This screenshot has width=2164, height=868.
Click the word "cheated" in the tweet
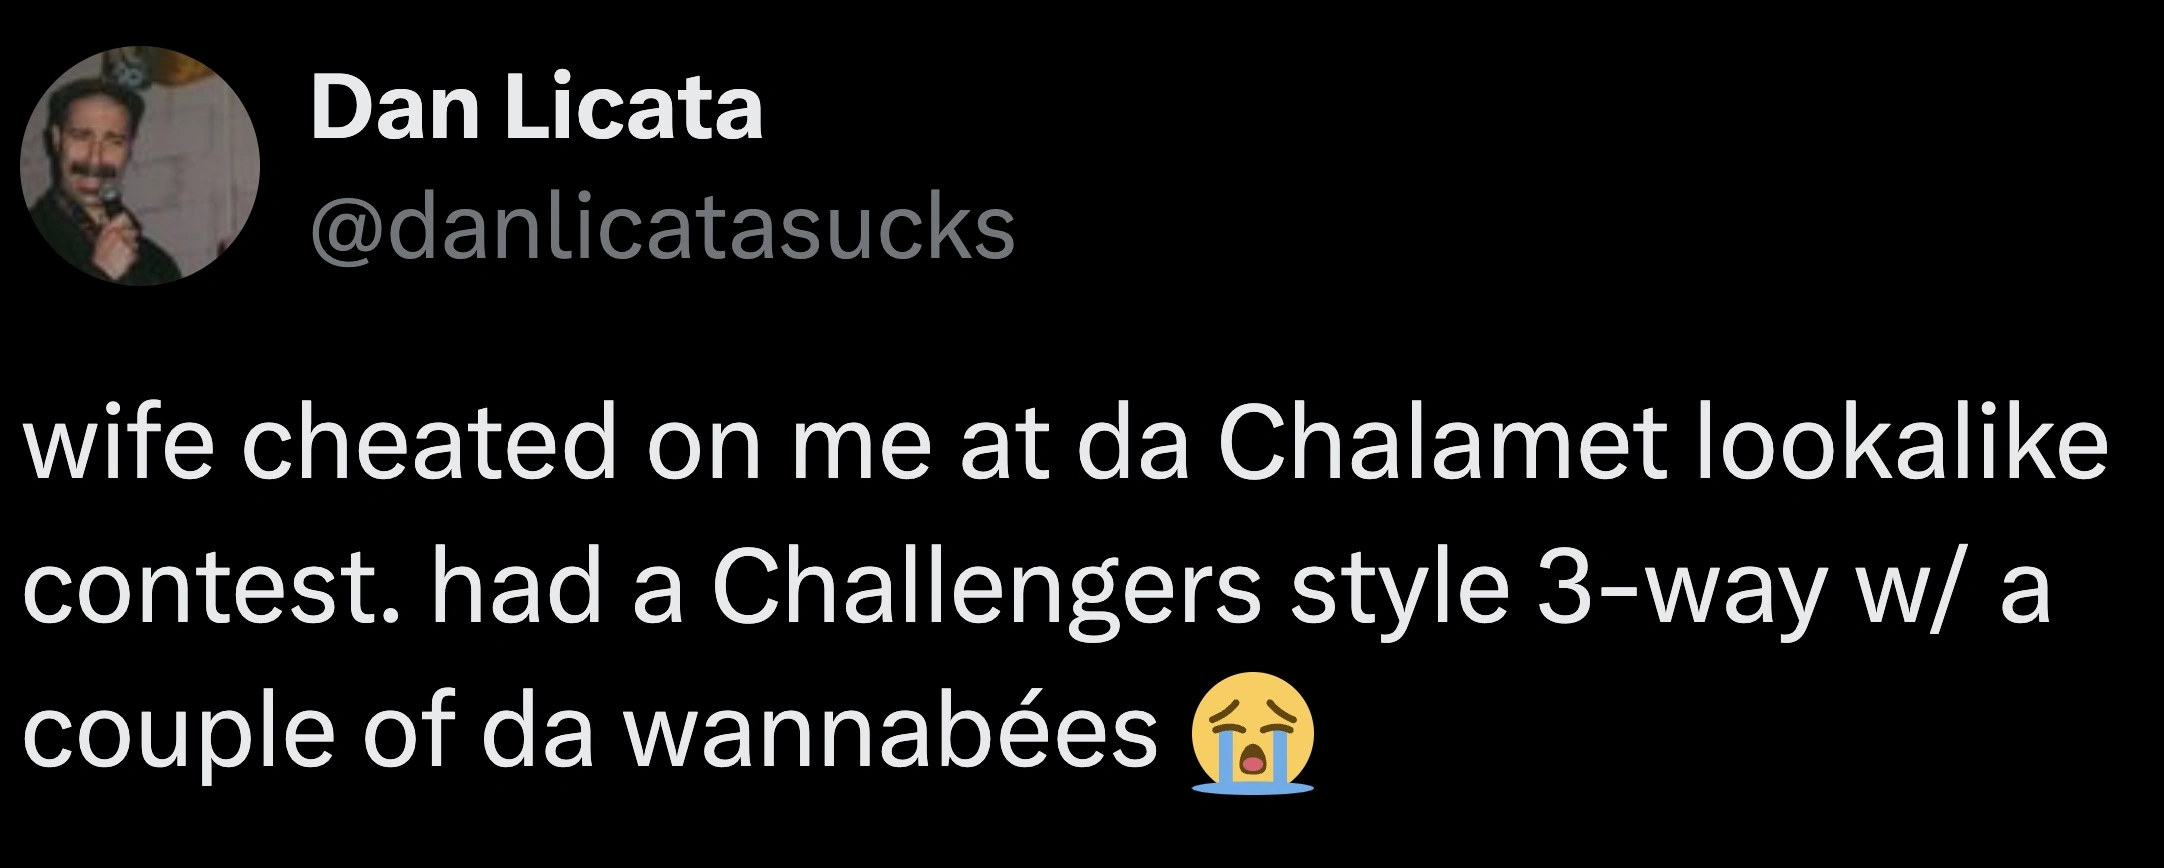[x=428, y=444]
